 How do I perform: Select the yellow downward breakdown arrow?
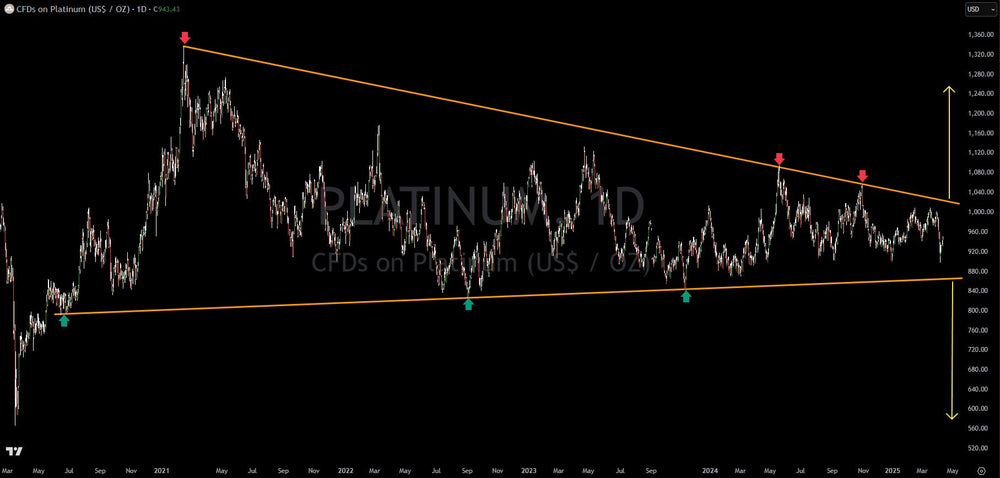(x=949, y=350)
